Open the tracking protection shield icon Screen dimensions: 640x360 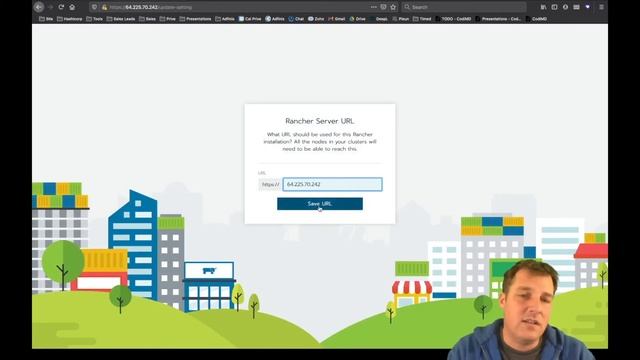tap(94, 7)
